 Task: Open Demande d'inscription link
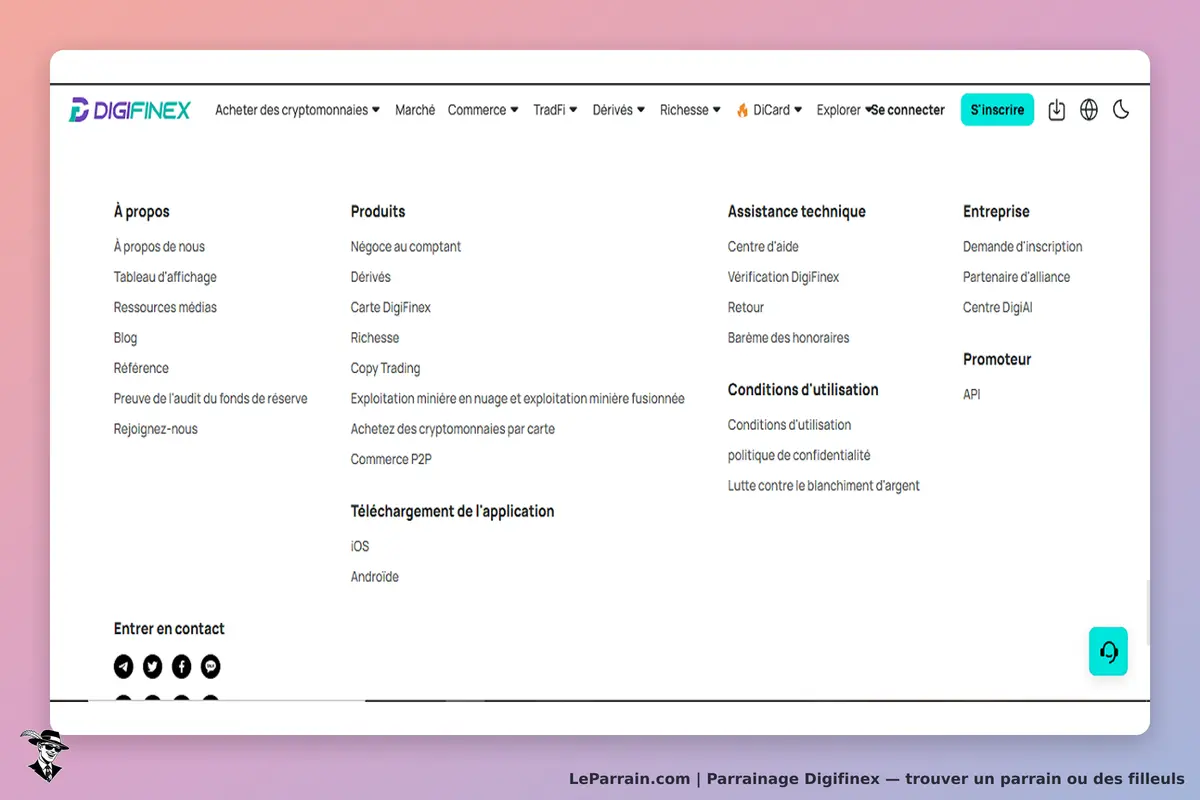pyautogui.click(x=1022, y=247)
